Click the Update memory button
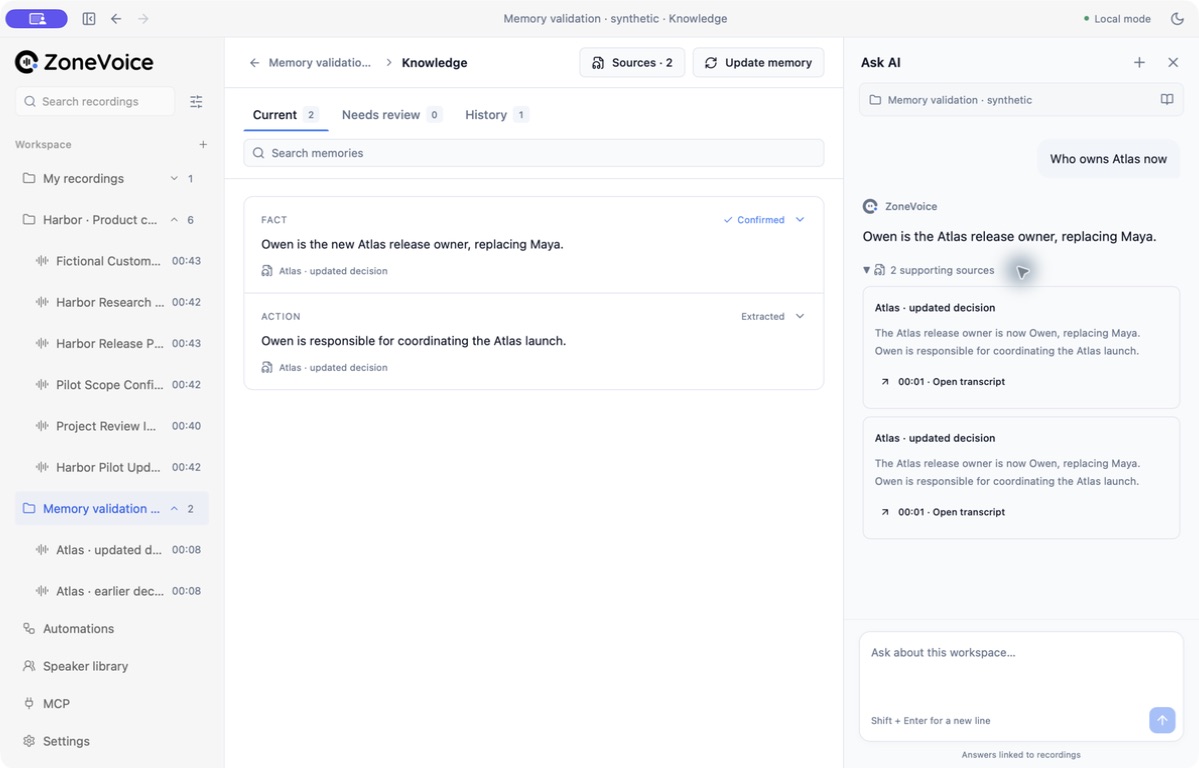 click(x=758, y=63)
